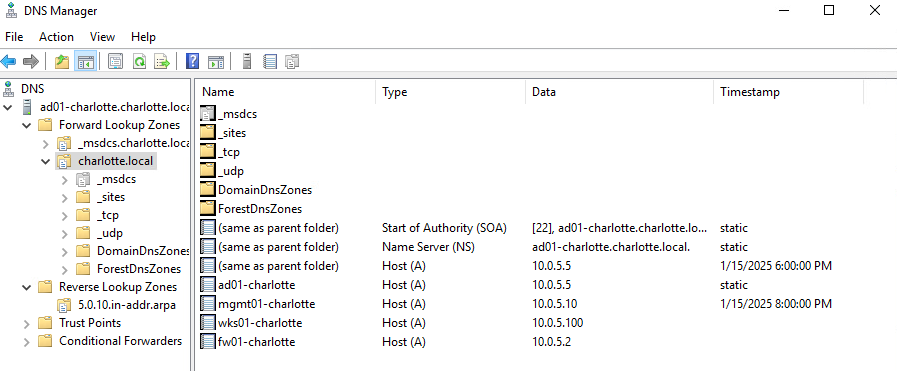Click the Export List toolbar icon
This screenshot has height=371, width=897.
click(x=162, y=62)
